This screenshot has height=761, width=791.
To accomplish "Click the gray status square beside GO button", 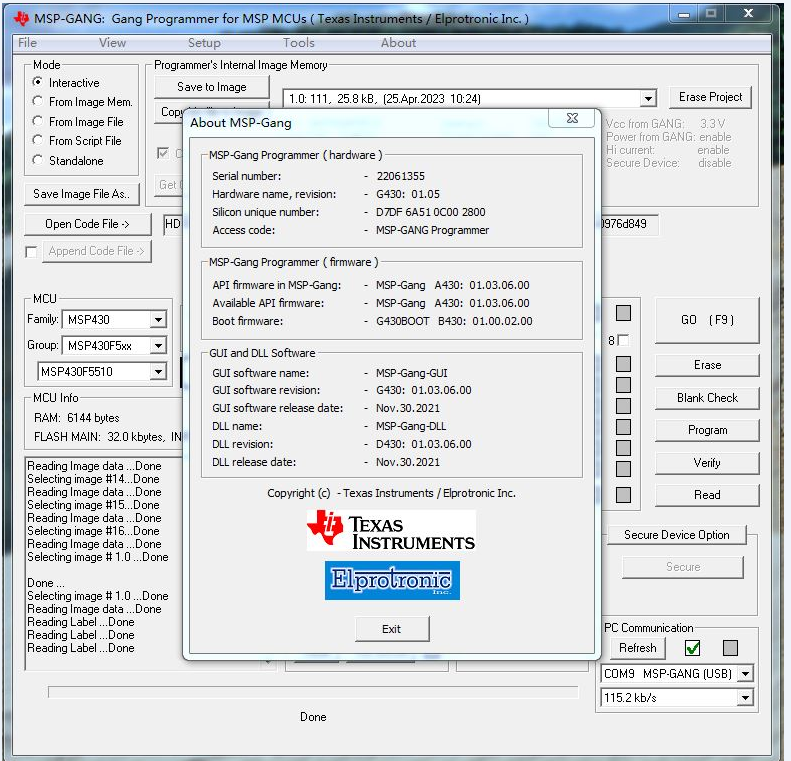I will click(x=624, y=313).
